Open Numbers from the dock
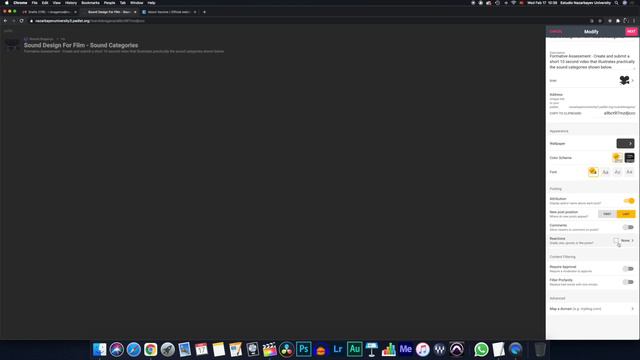 click(x=389, y=349)
